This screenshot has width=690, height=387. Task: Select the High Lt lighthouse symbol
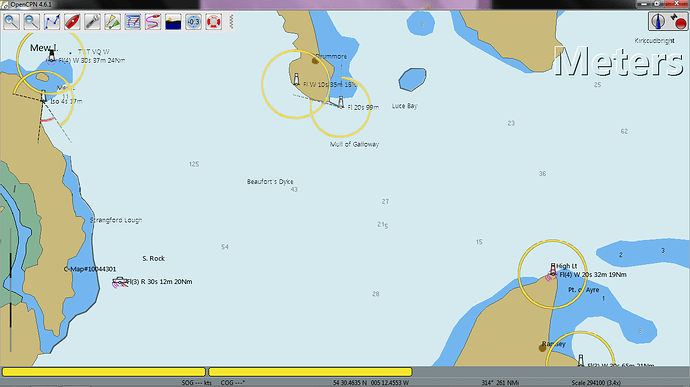(x=553, y=269)
